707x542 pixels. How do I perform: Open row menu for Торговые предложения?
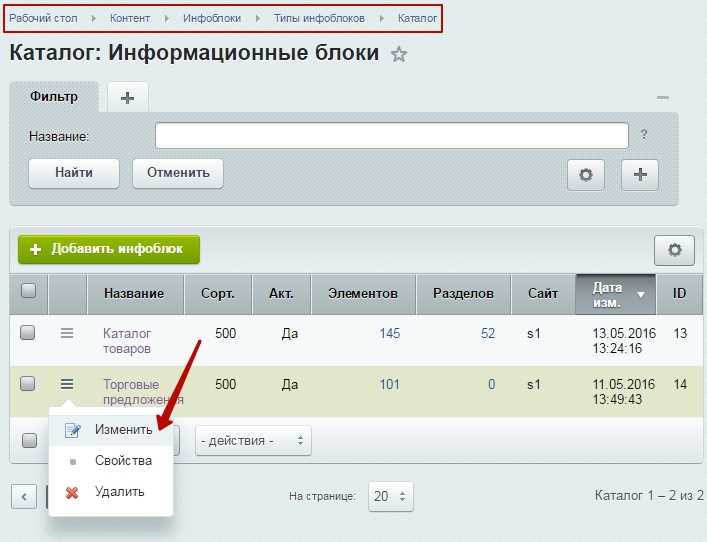(67, 384)
